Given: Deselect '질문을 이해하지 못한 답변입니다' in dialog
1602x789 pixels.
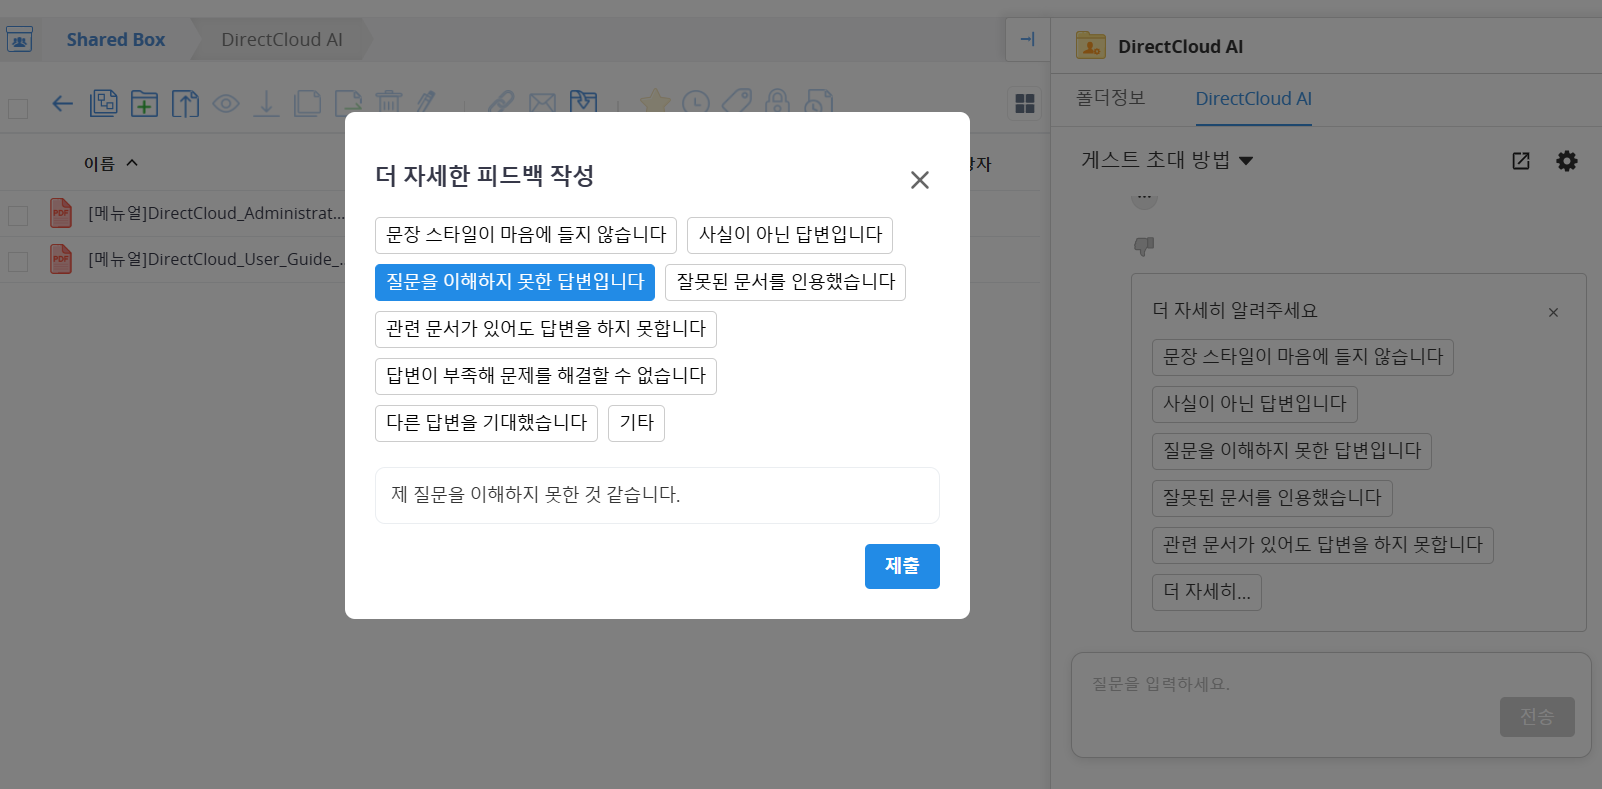Looking at the screenshot, I should pyautogui.click(x=514, y=282).
